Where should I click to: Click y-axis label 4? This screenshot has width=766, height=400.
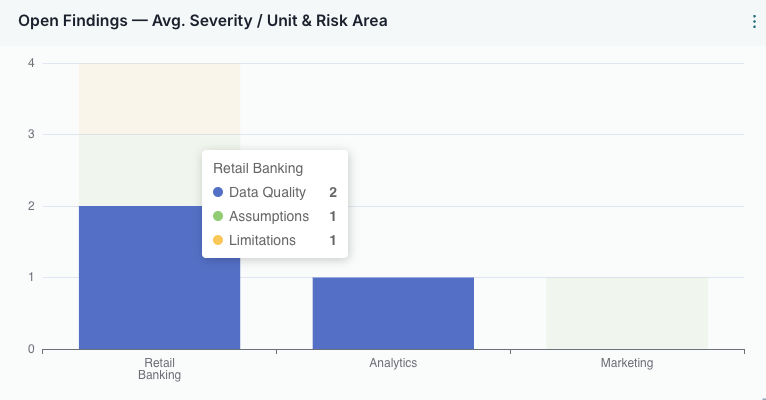(32, 63)
